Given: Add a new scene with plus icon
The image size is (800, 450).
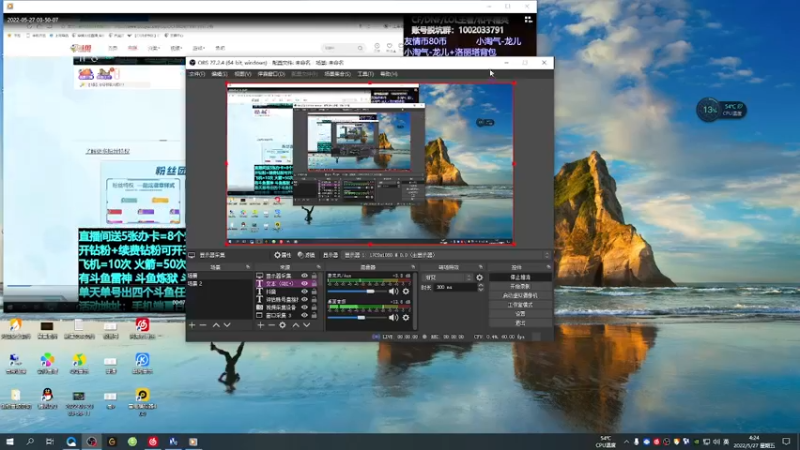Looking at the screenshot, I should [x=192, y=325].
